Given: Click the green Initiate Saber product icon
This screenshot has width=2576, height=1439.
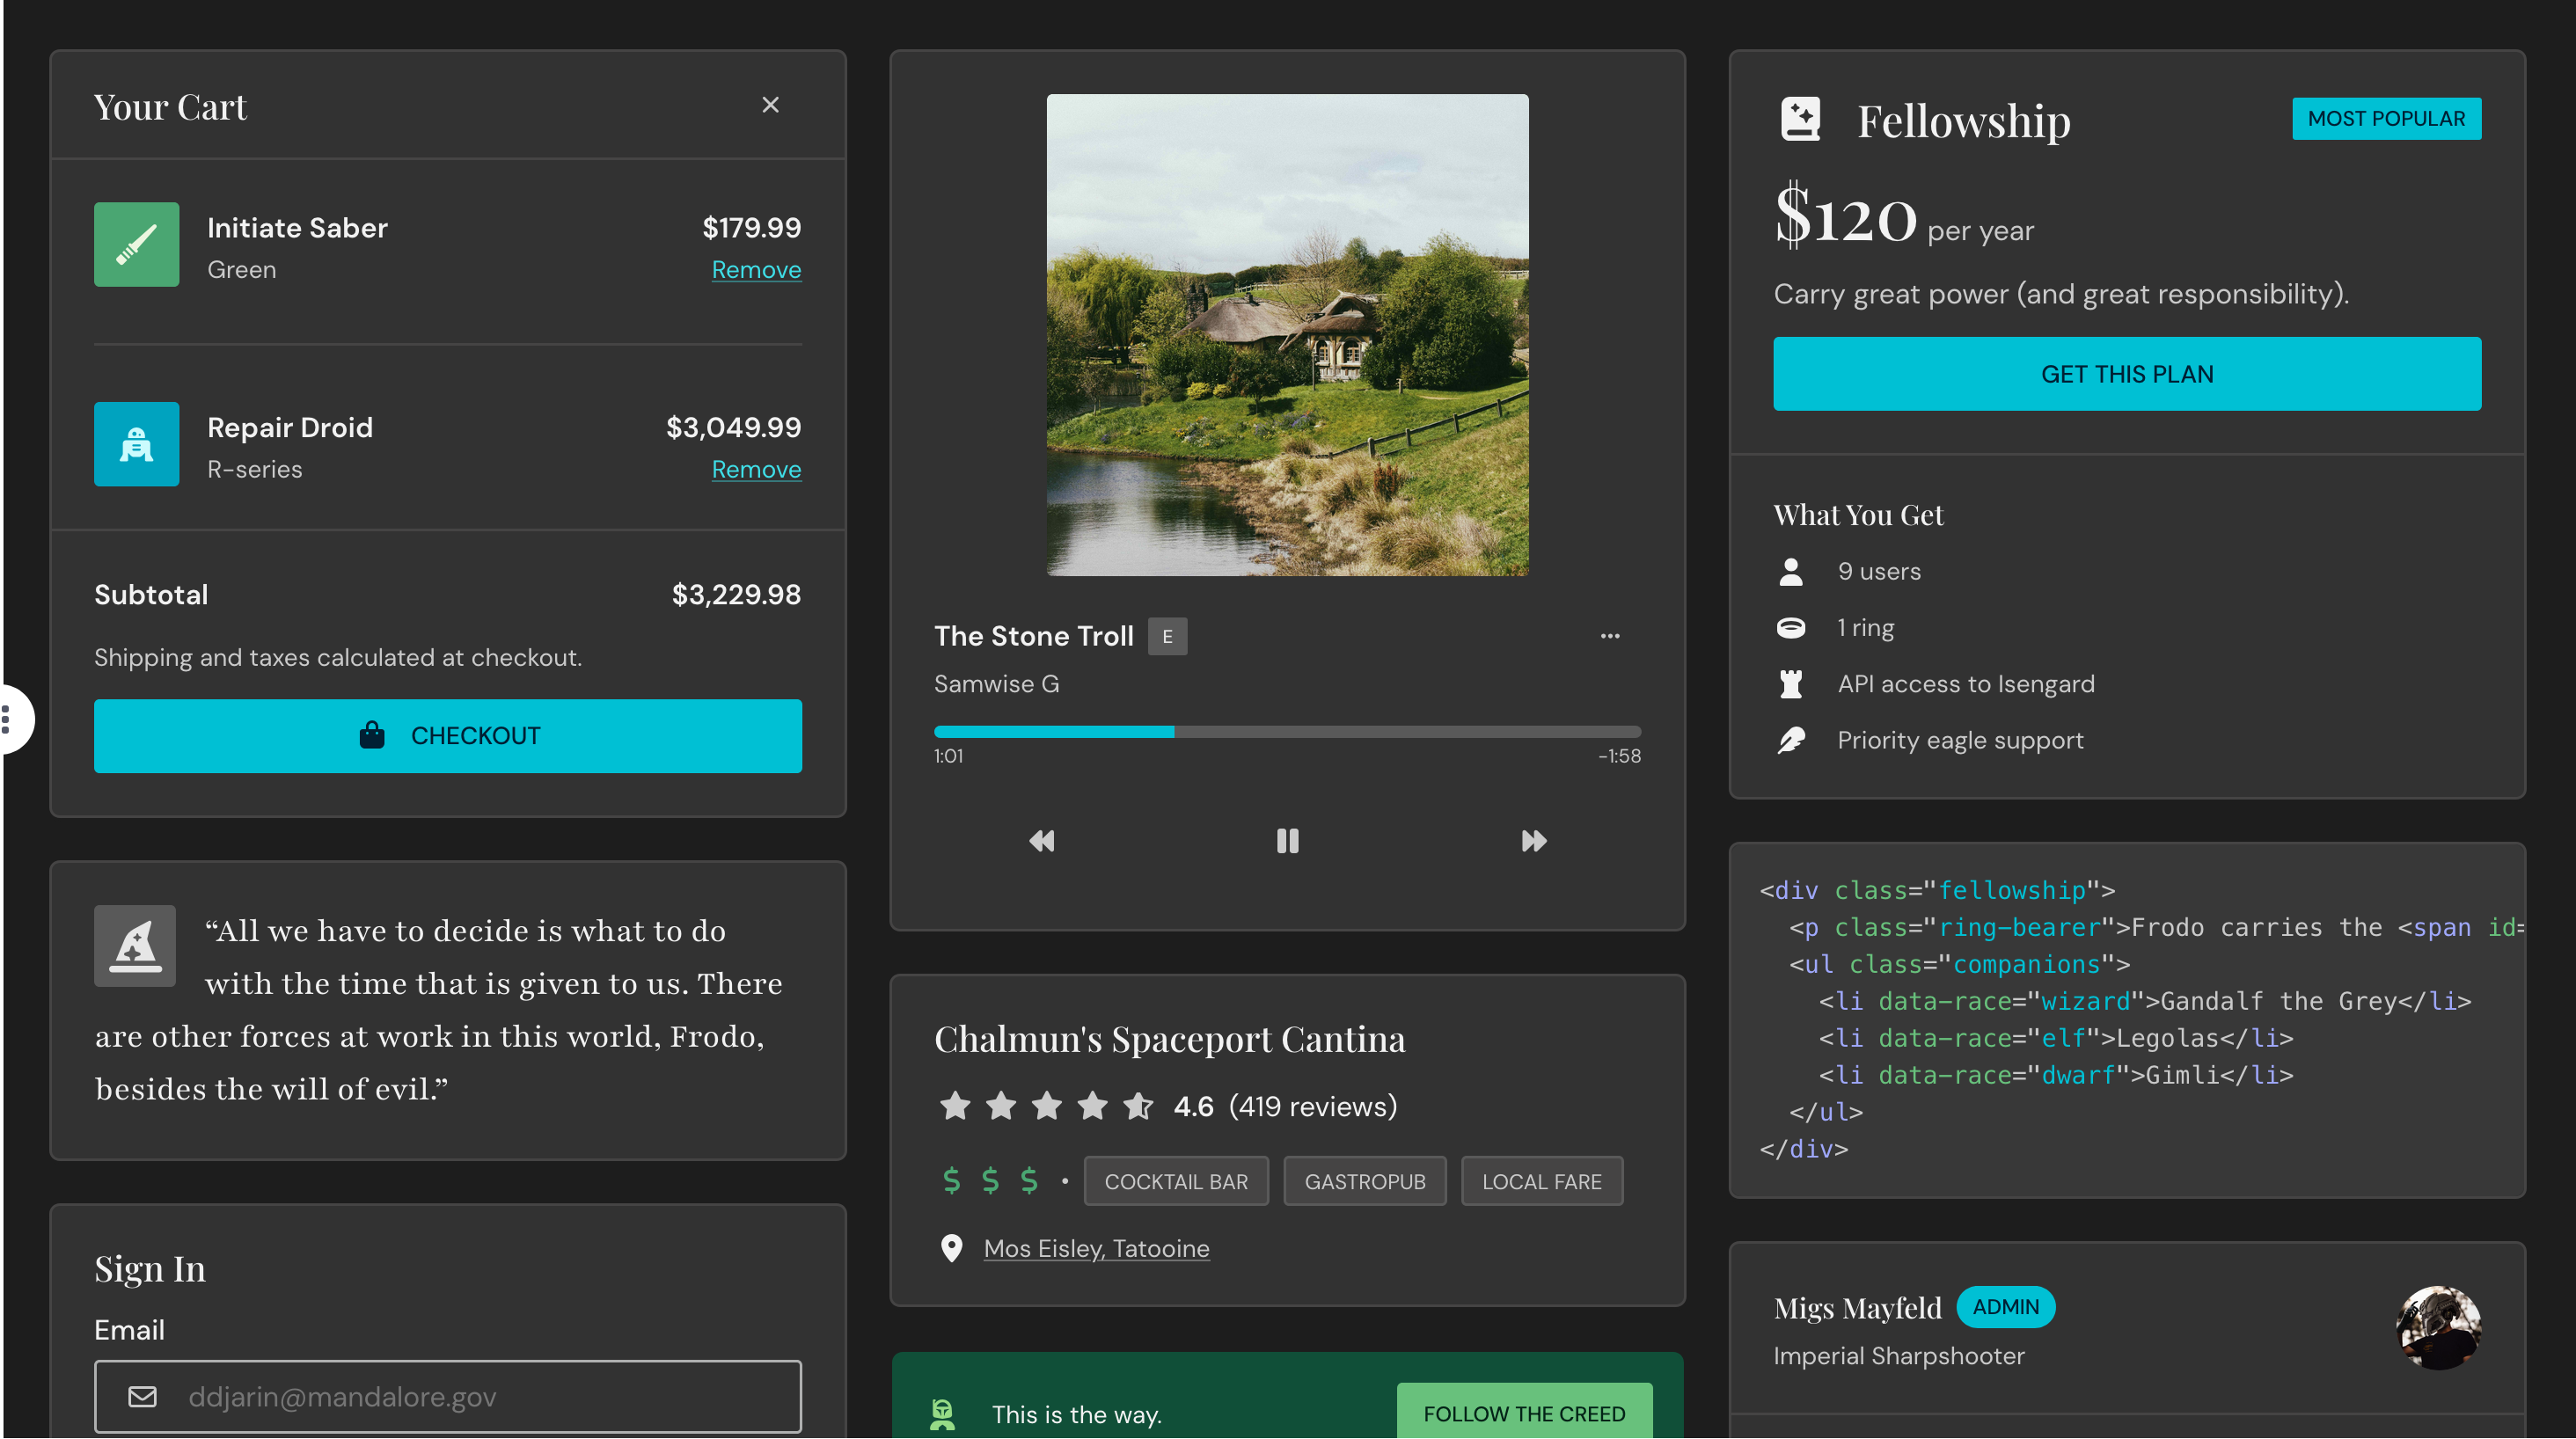Looking at the screenshot, I should tap(137, 245).
